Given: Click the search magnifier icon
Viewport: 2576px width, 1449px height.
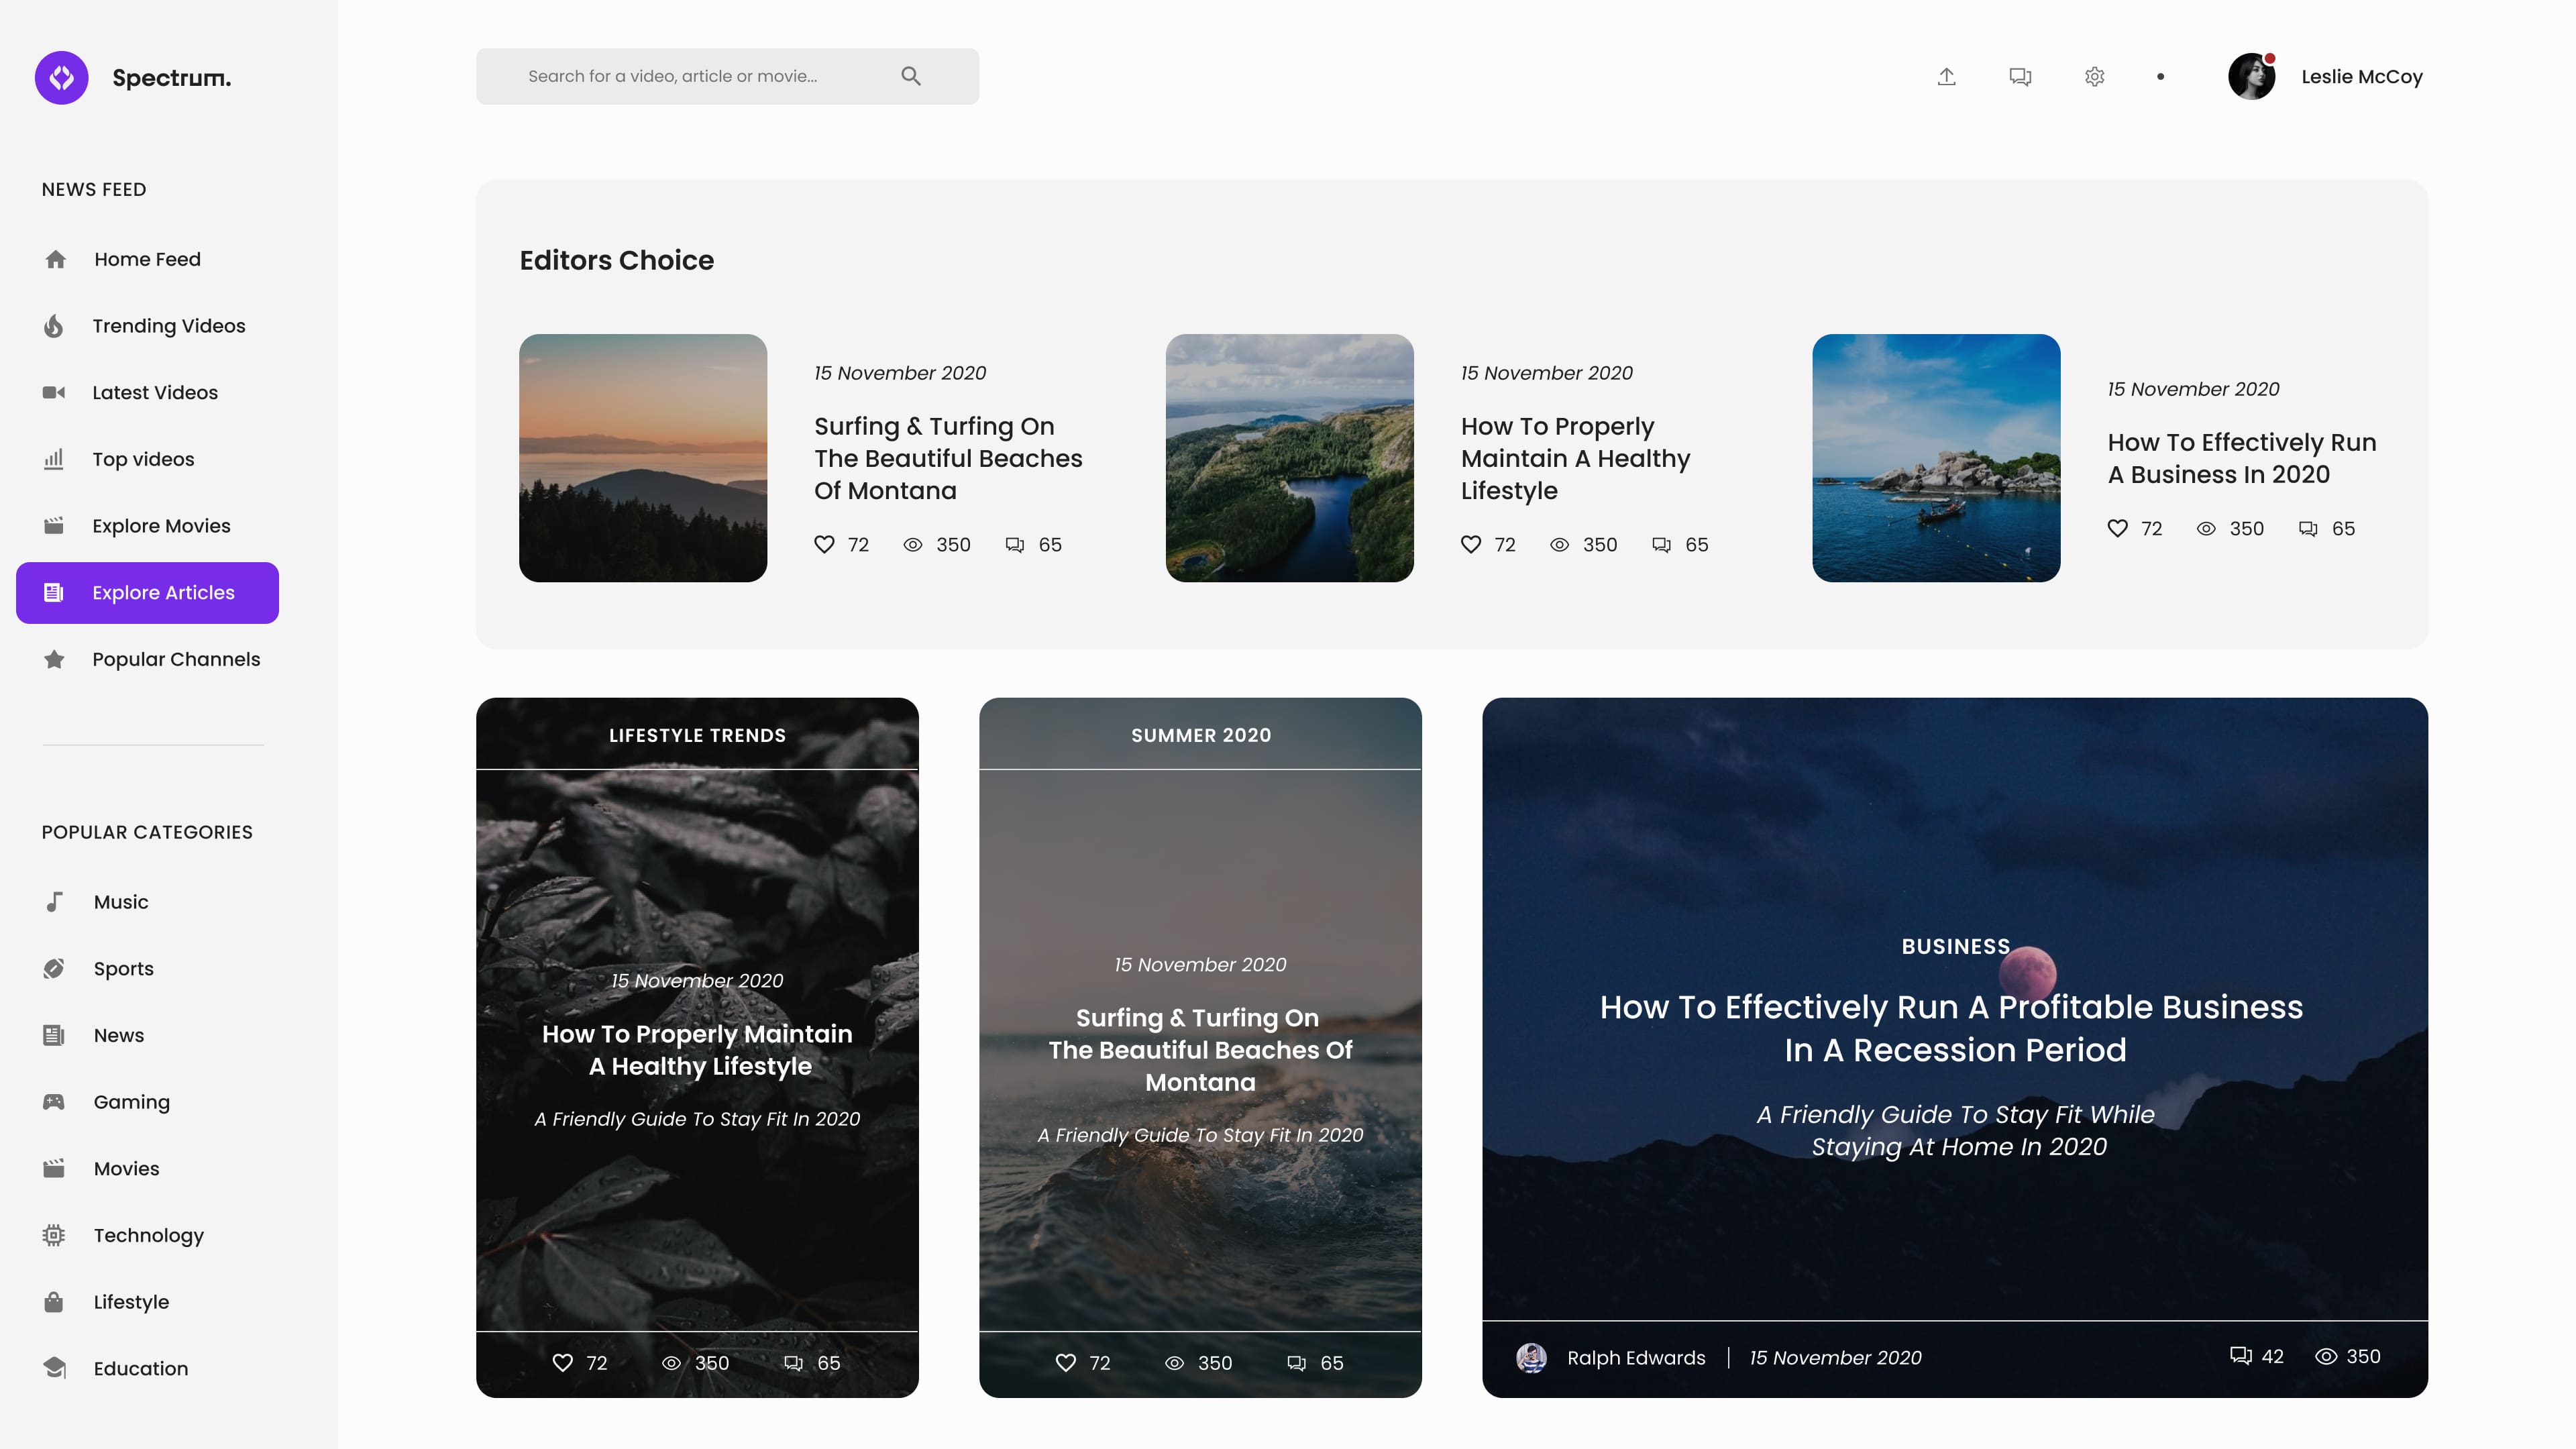Looking at the screenshot, I should [910, 76].
